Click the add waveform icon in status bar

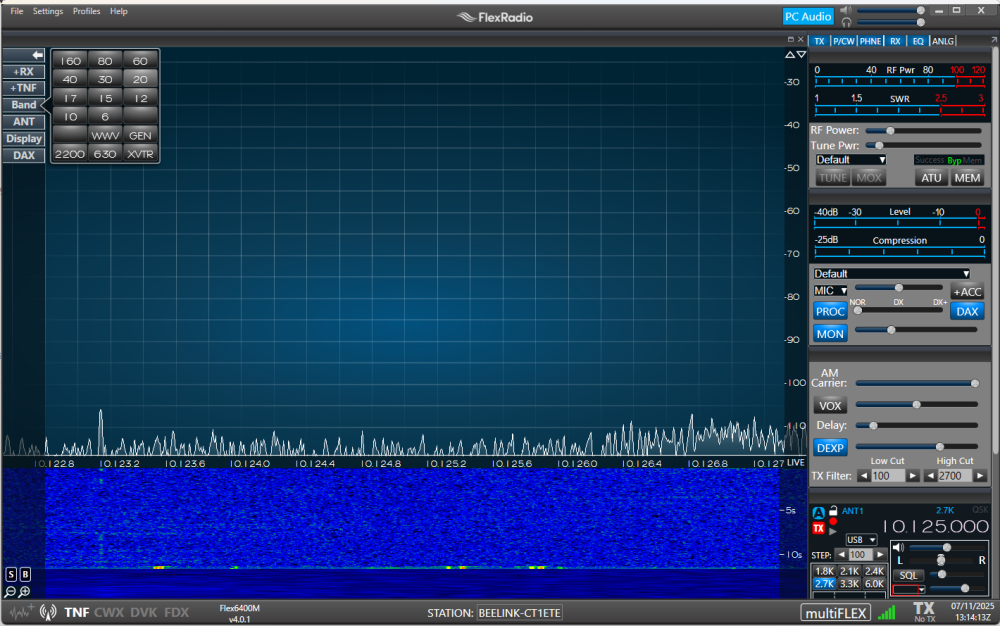(x=20, y=612)
